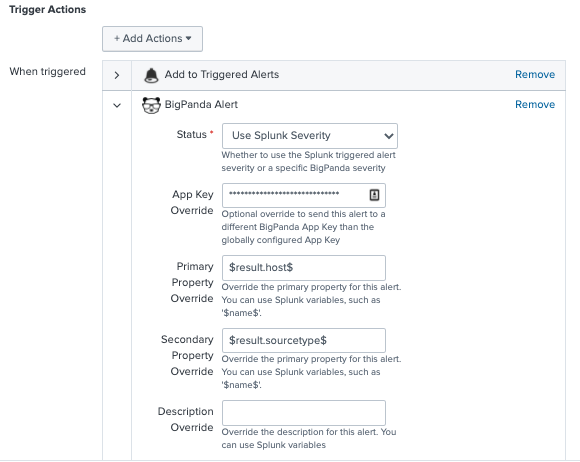Click the password manager icon in App Key field
The image size is (580, 462).
pos(374,195)
